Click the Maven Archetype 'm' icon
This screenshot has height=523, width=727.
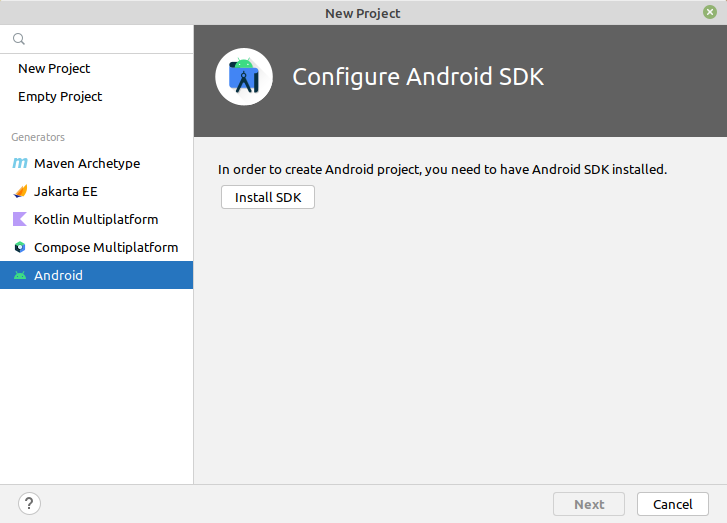(20, 163)
